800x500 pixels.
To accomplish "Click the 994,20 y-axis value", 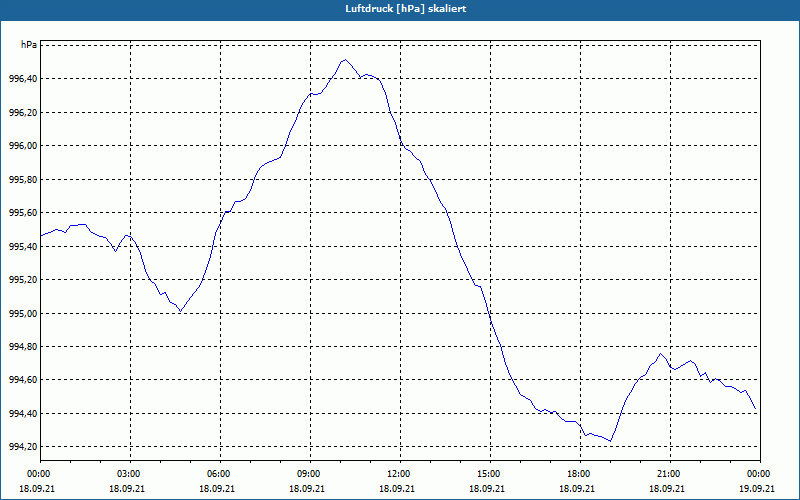I will click(23, 447).
